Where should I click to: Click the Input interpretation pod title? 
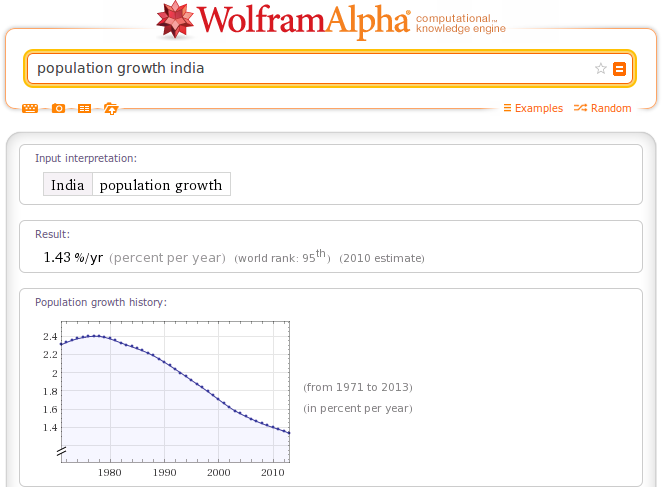(86, 158)
